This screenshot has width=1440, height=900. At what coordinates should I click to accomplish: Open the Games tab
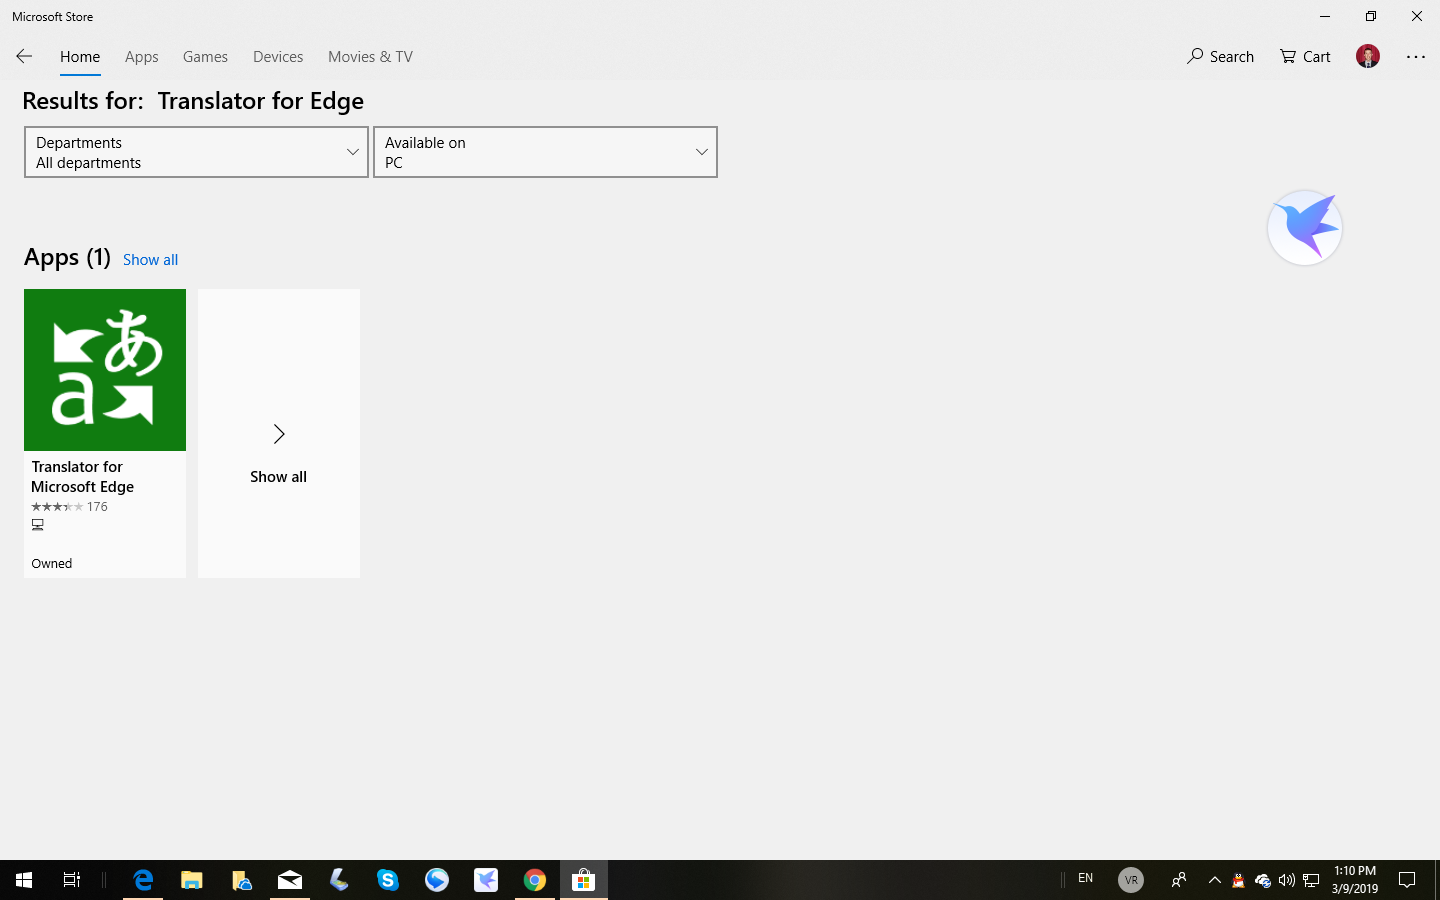coord(205,57)
